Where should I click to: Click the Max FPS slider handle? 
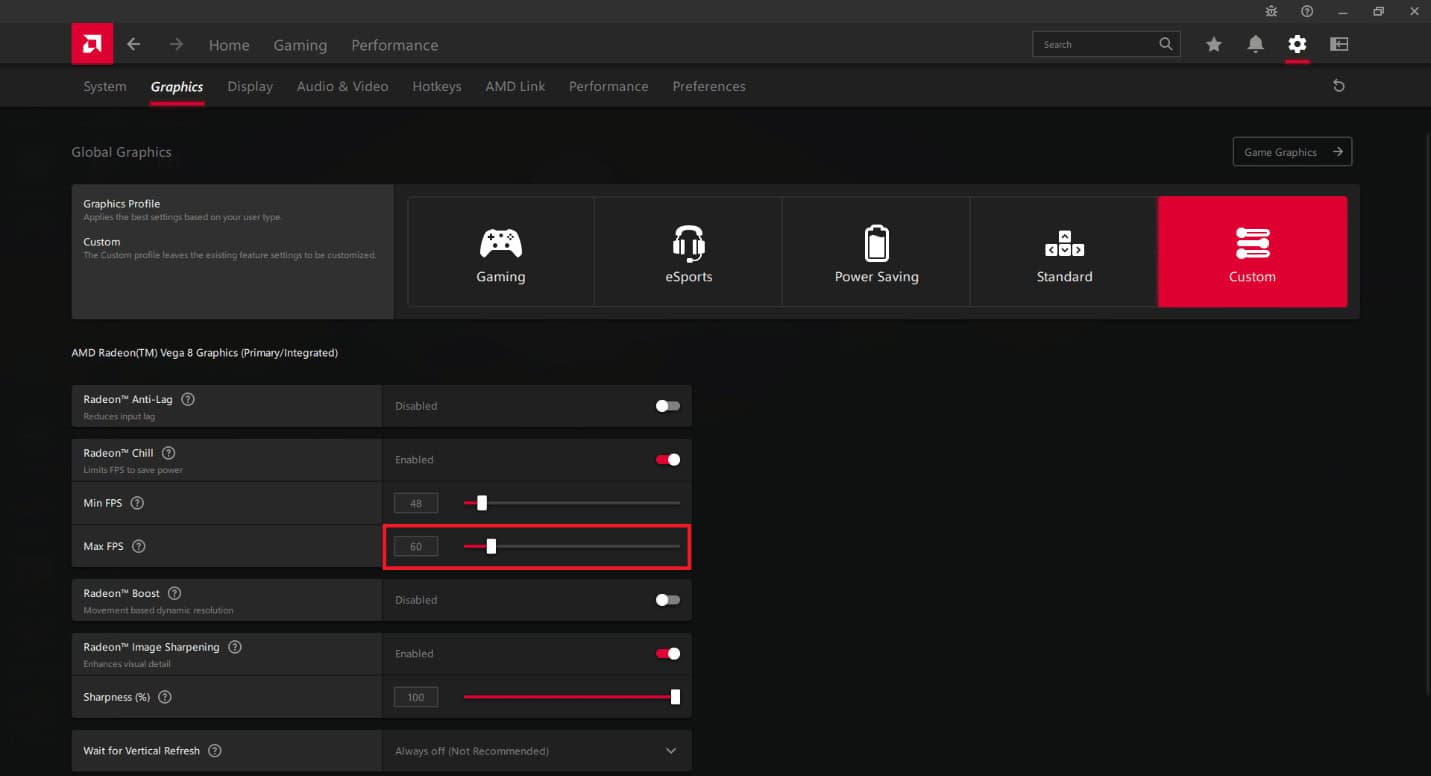pos(491,546)
